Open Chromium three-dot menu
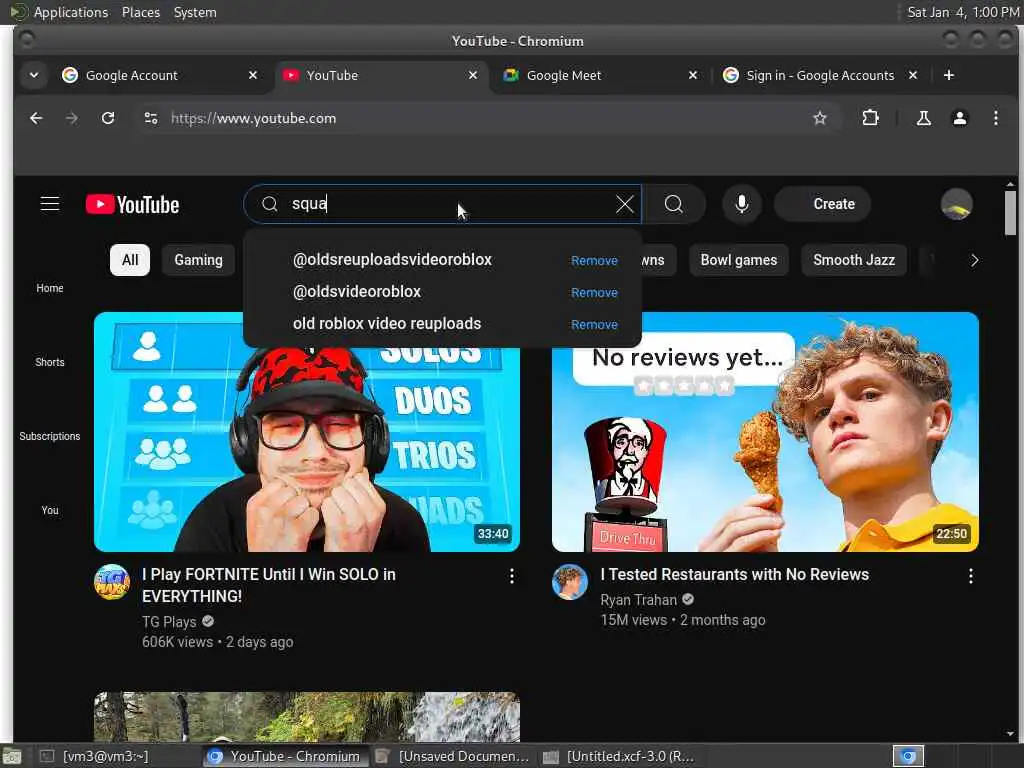Viewport: 1024px width, 768px height. point(995,118)
